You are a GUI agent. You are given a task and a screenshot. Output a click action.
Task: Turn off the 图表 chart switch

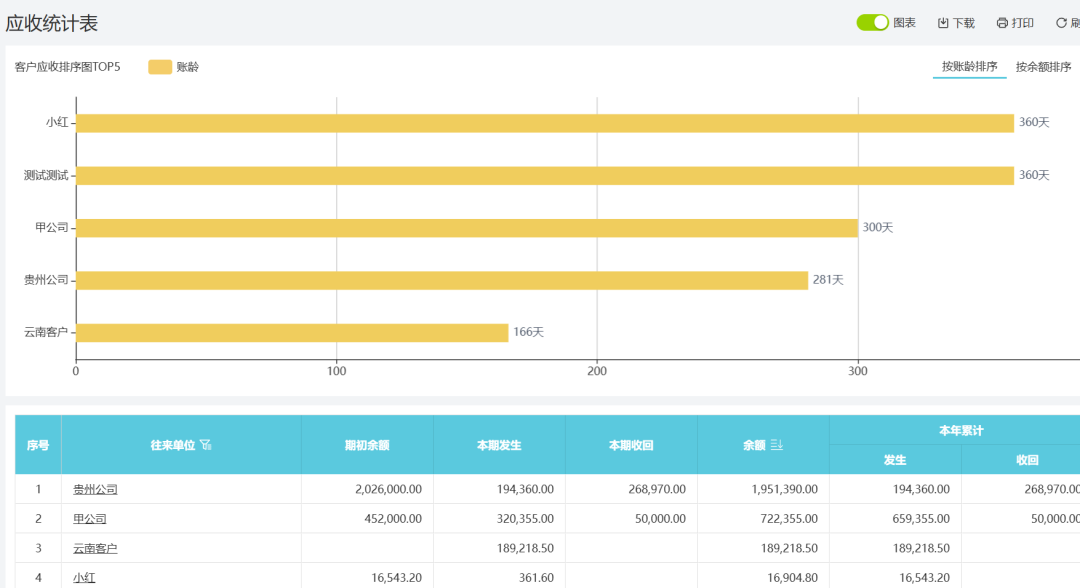[x=872, y=22]
